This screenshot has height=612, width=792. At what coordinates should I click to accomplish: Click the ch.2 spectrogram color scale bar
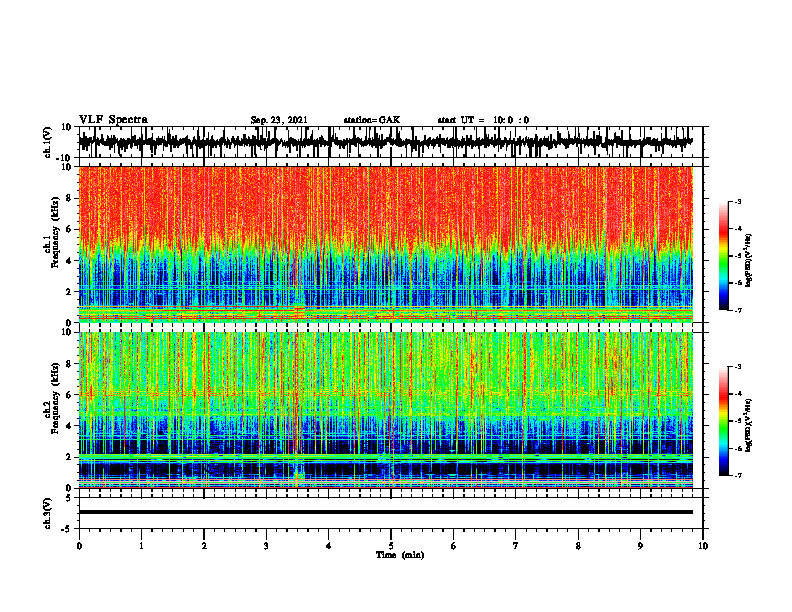(x=723, y=421)
